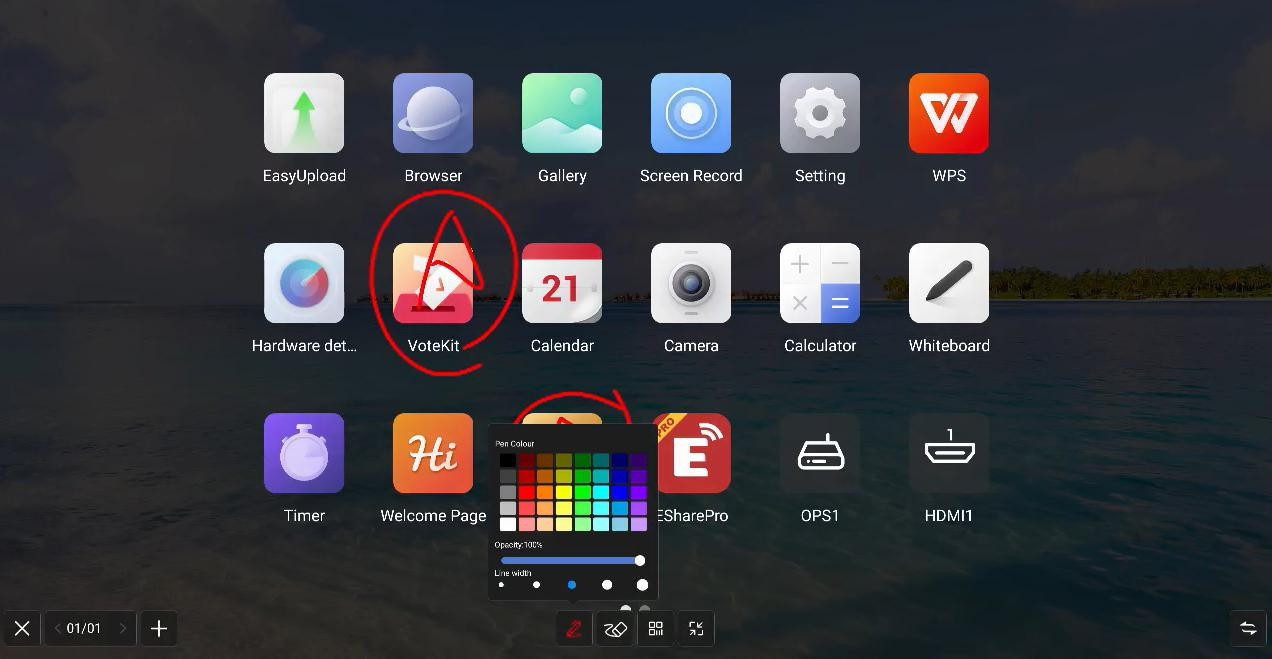Select the smallest line width dot

click(501, 585)
